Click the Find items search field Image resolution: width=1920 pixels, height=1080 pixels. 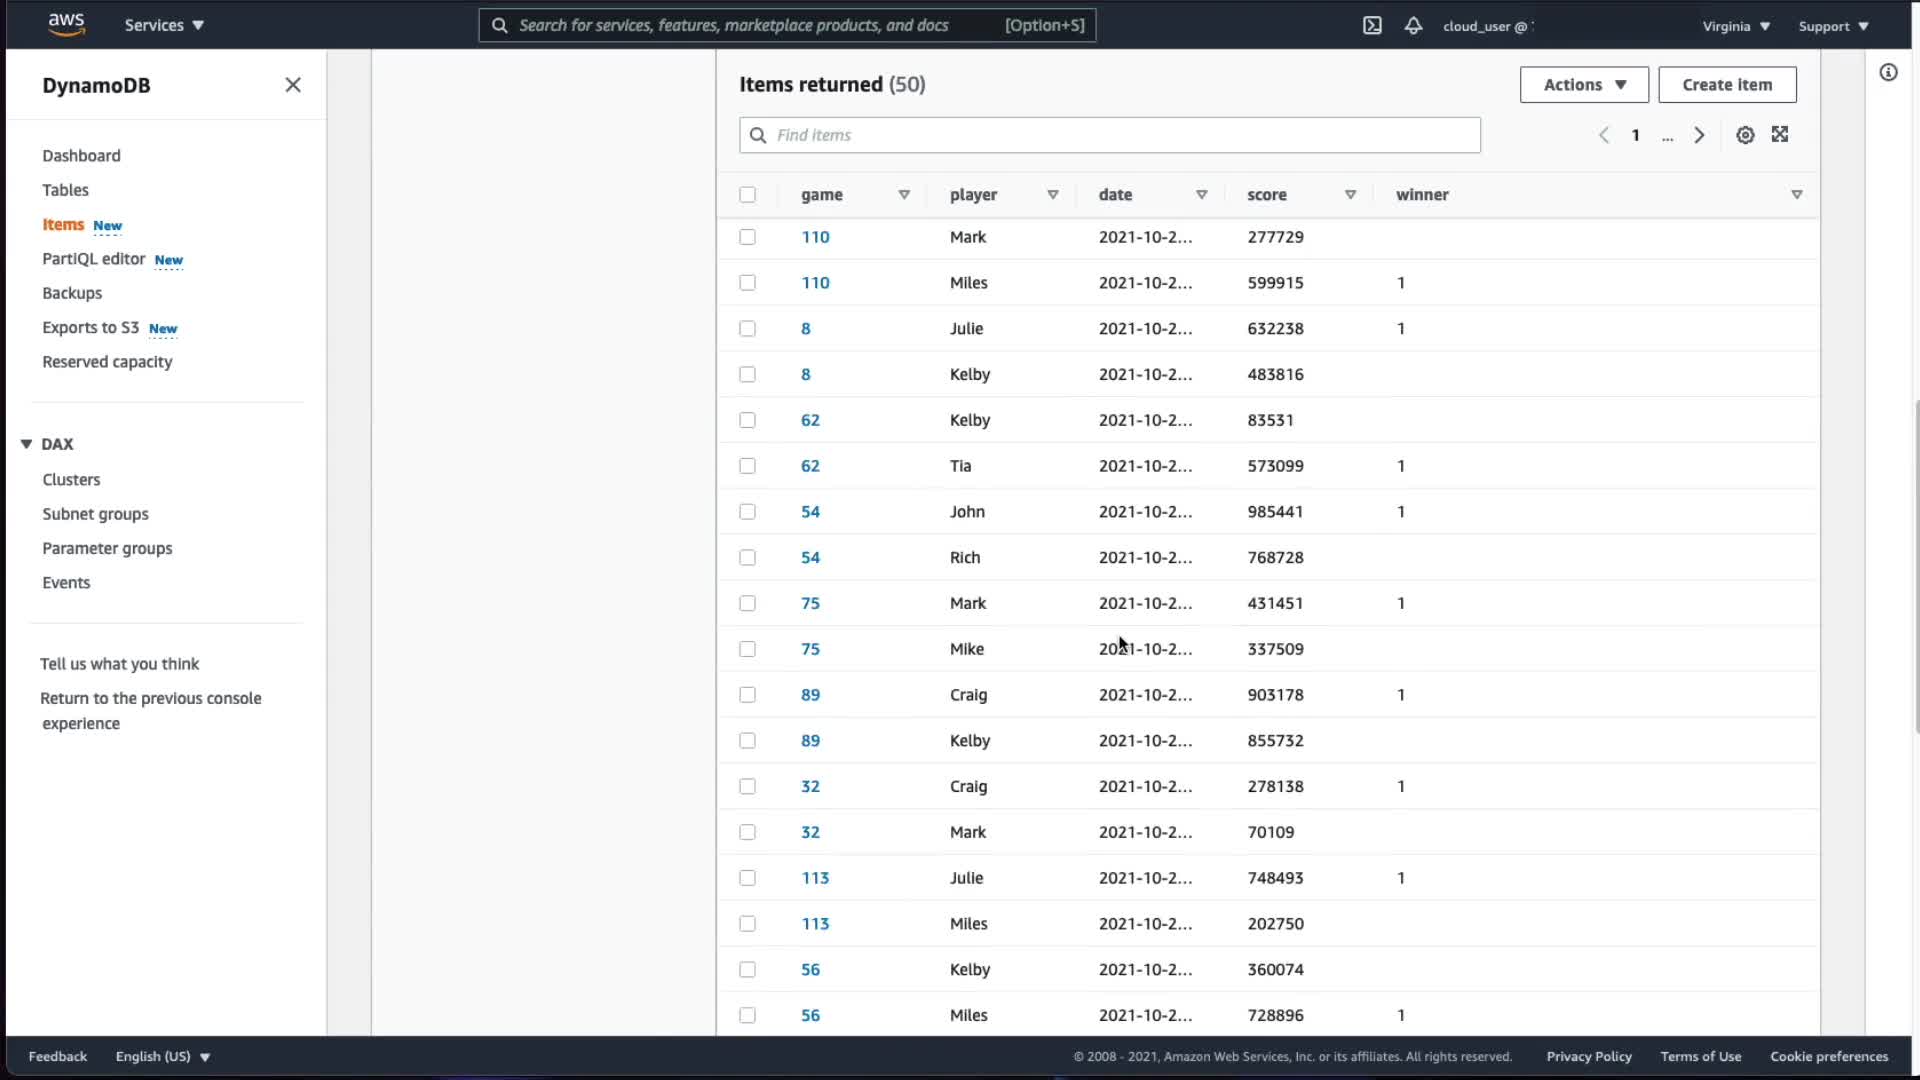coord(1110,135)
